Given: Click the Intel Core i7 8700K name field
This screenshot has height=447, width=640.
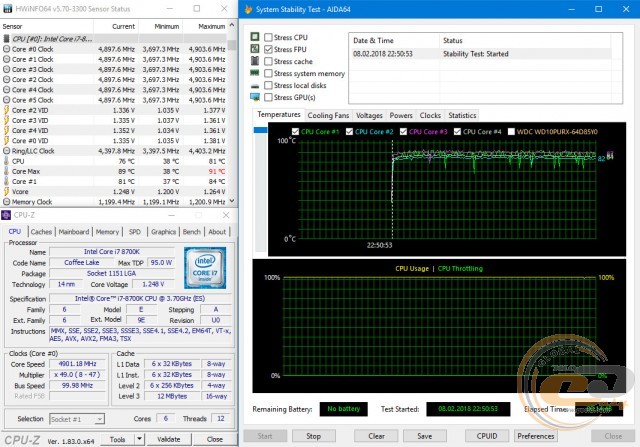Looking at the screenshot, I should pyautogui.click(x=111, y=252).
